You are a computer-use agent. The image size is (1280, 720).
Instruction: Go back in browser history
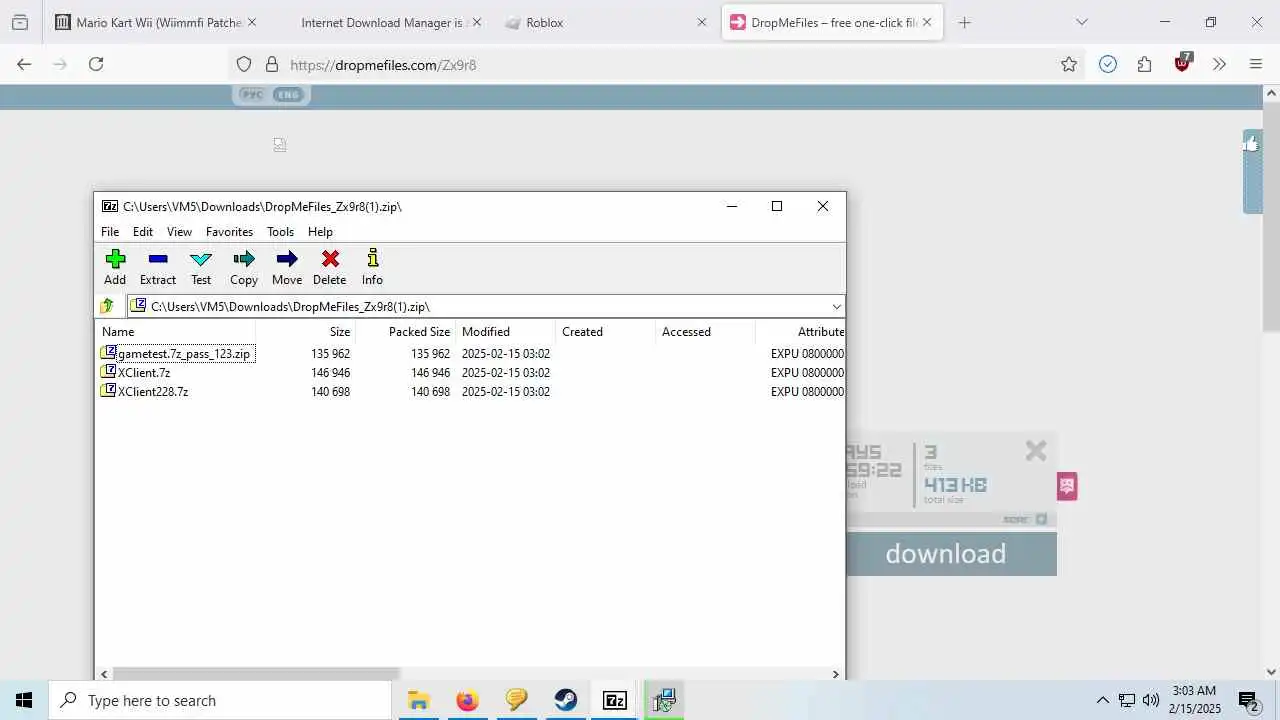(x=24, y=64)
